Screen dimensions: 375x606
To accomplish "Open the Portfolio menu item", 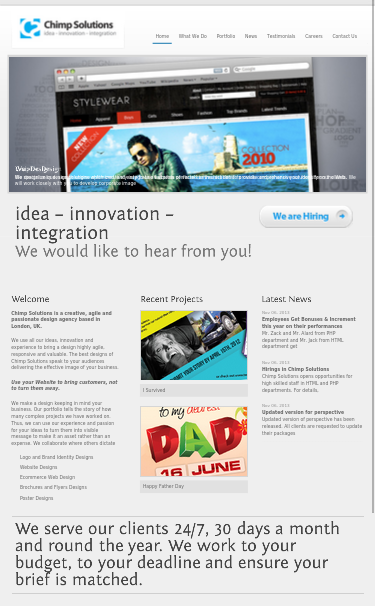I will pyautogui.click(x=226, y=36).
